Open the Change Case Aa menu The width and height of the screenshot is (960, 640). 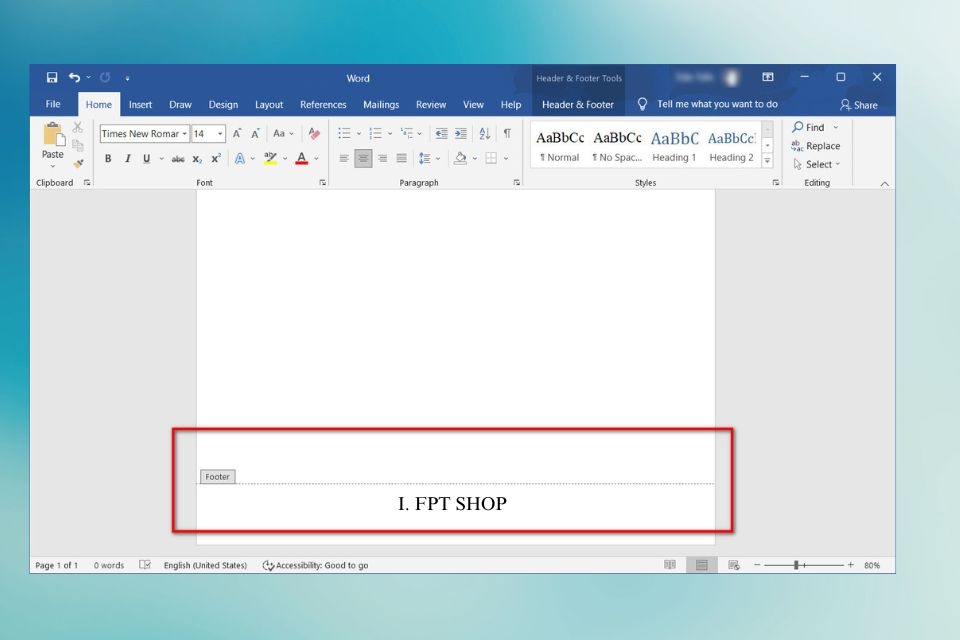[x=283, y=134]
